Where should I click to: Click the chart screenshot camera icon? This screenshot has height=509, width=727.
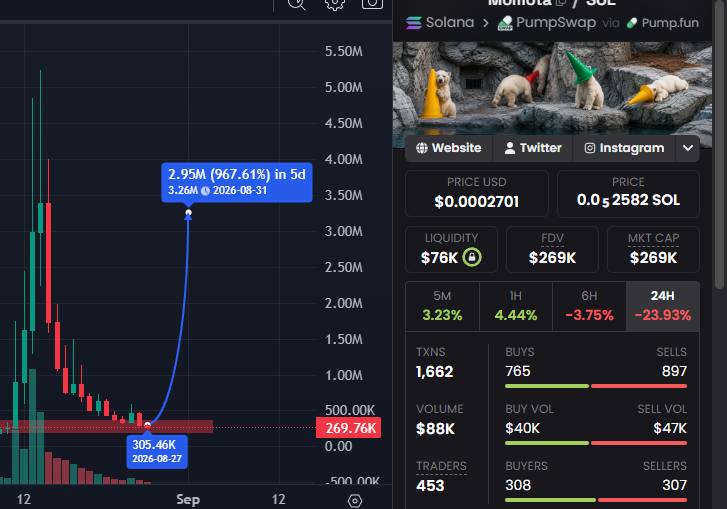tap(372, 4)
